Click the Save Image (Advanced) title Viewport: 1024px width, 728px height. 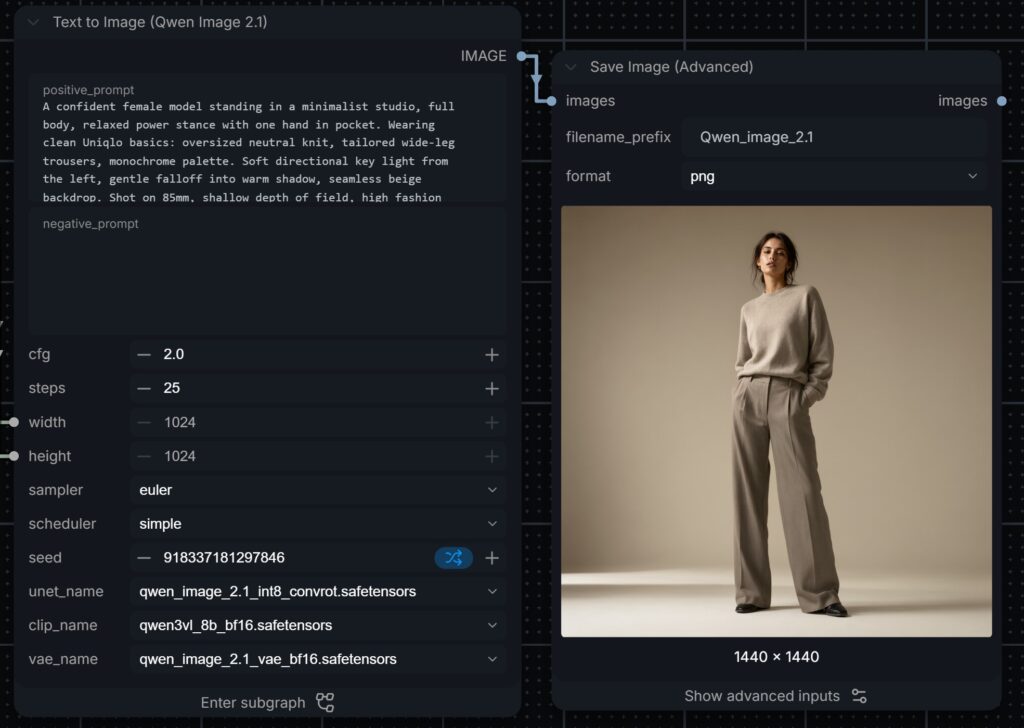tap(671, 67)
